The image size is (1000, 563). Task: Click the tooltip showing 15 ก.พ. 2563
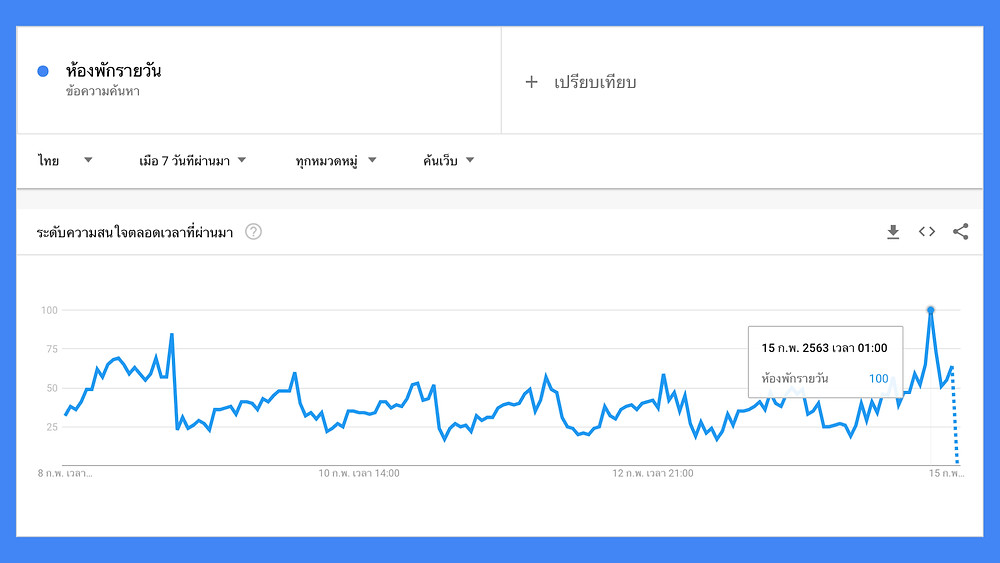click(x=825, y=362)
